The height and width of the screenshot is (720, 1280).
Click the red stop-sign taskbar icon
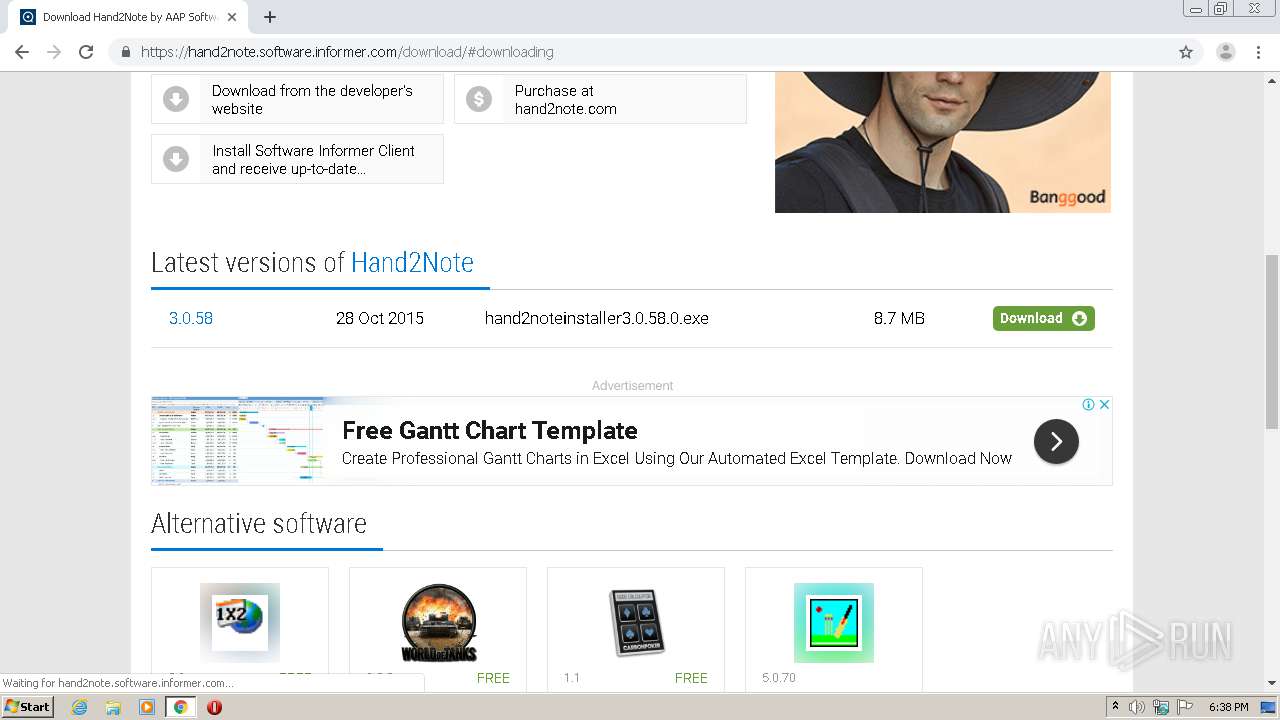[214, 707]
